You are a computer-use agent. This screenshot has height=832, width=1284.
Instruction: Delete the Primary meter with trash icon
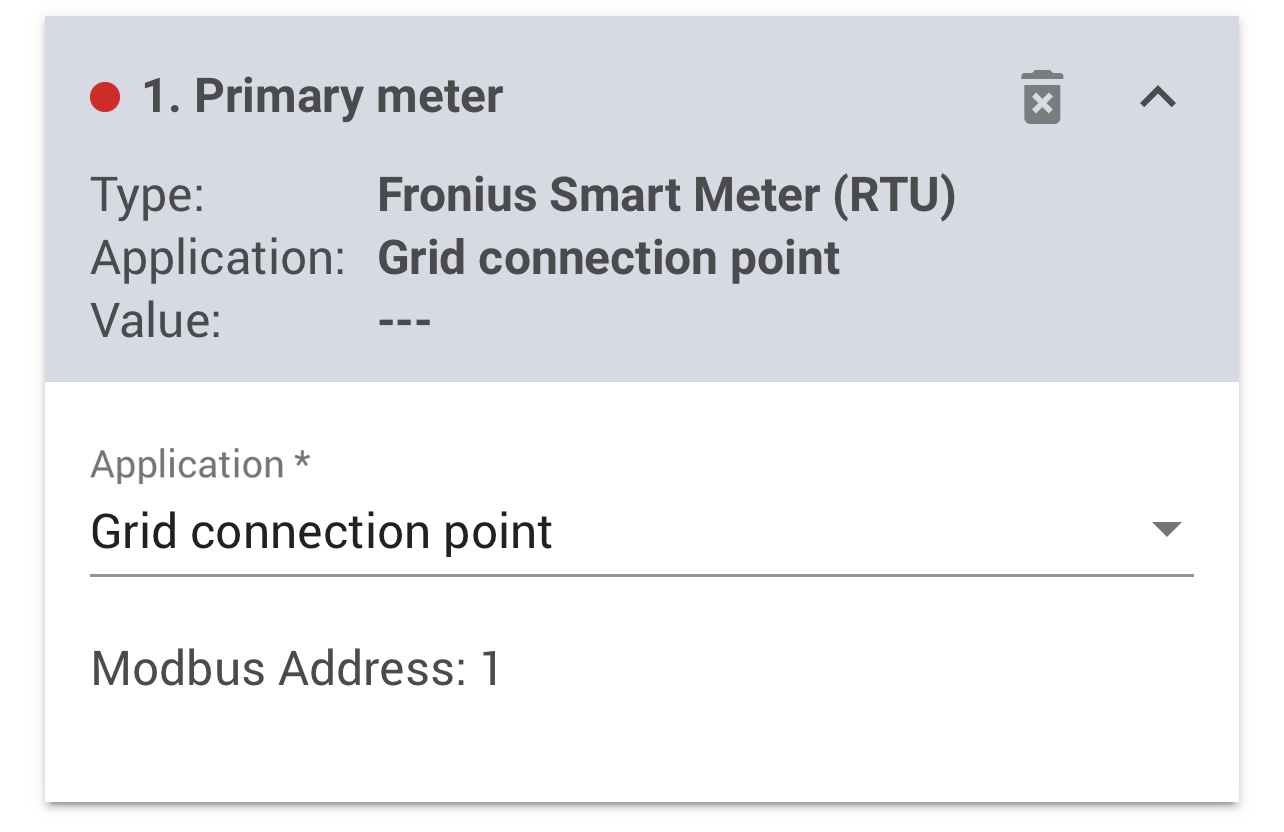click(x=1041, y=98)
